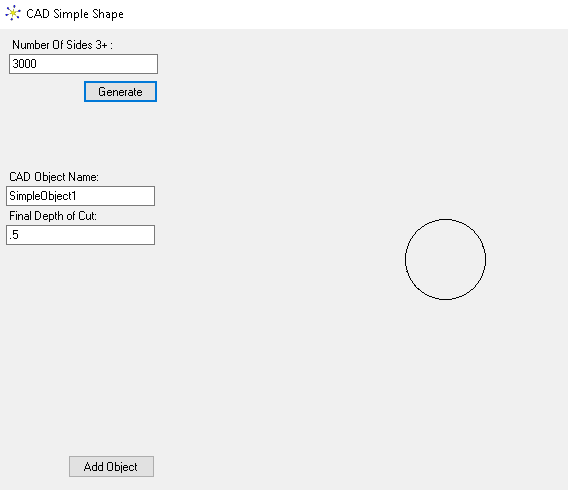Click the CAD Simple Shape window icon
568x490 pixels.
(13, 13)
